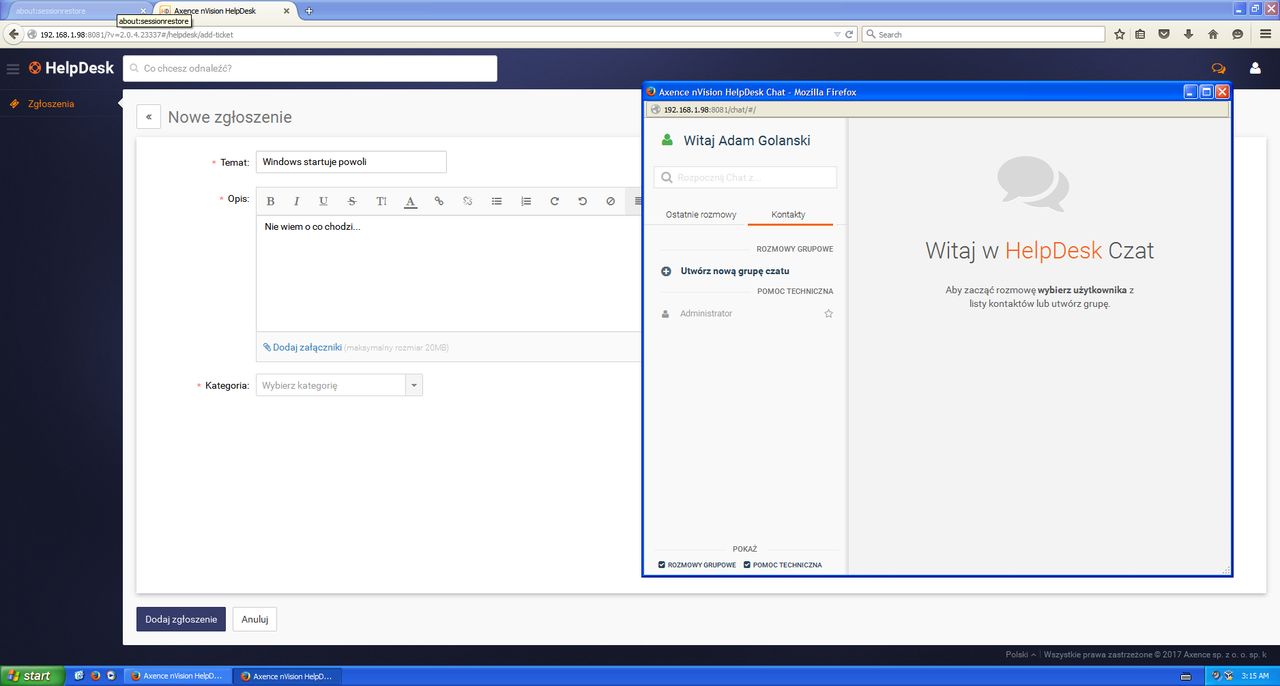Launch Firefox from Quick Launch icon
The height and width of the screenshot is (686, 1280).
[x=96, y=676]
